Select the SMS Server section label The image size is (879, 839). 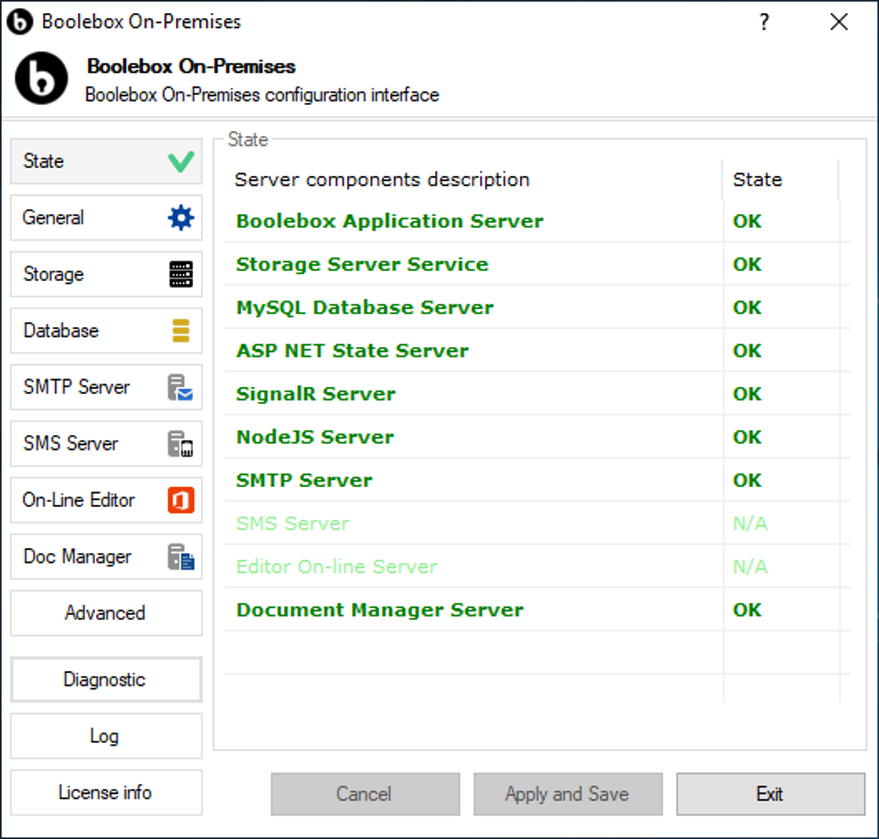(x=71, y=443)
